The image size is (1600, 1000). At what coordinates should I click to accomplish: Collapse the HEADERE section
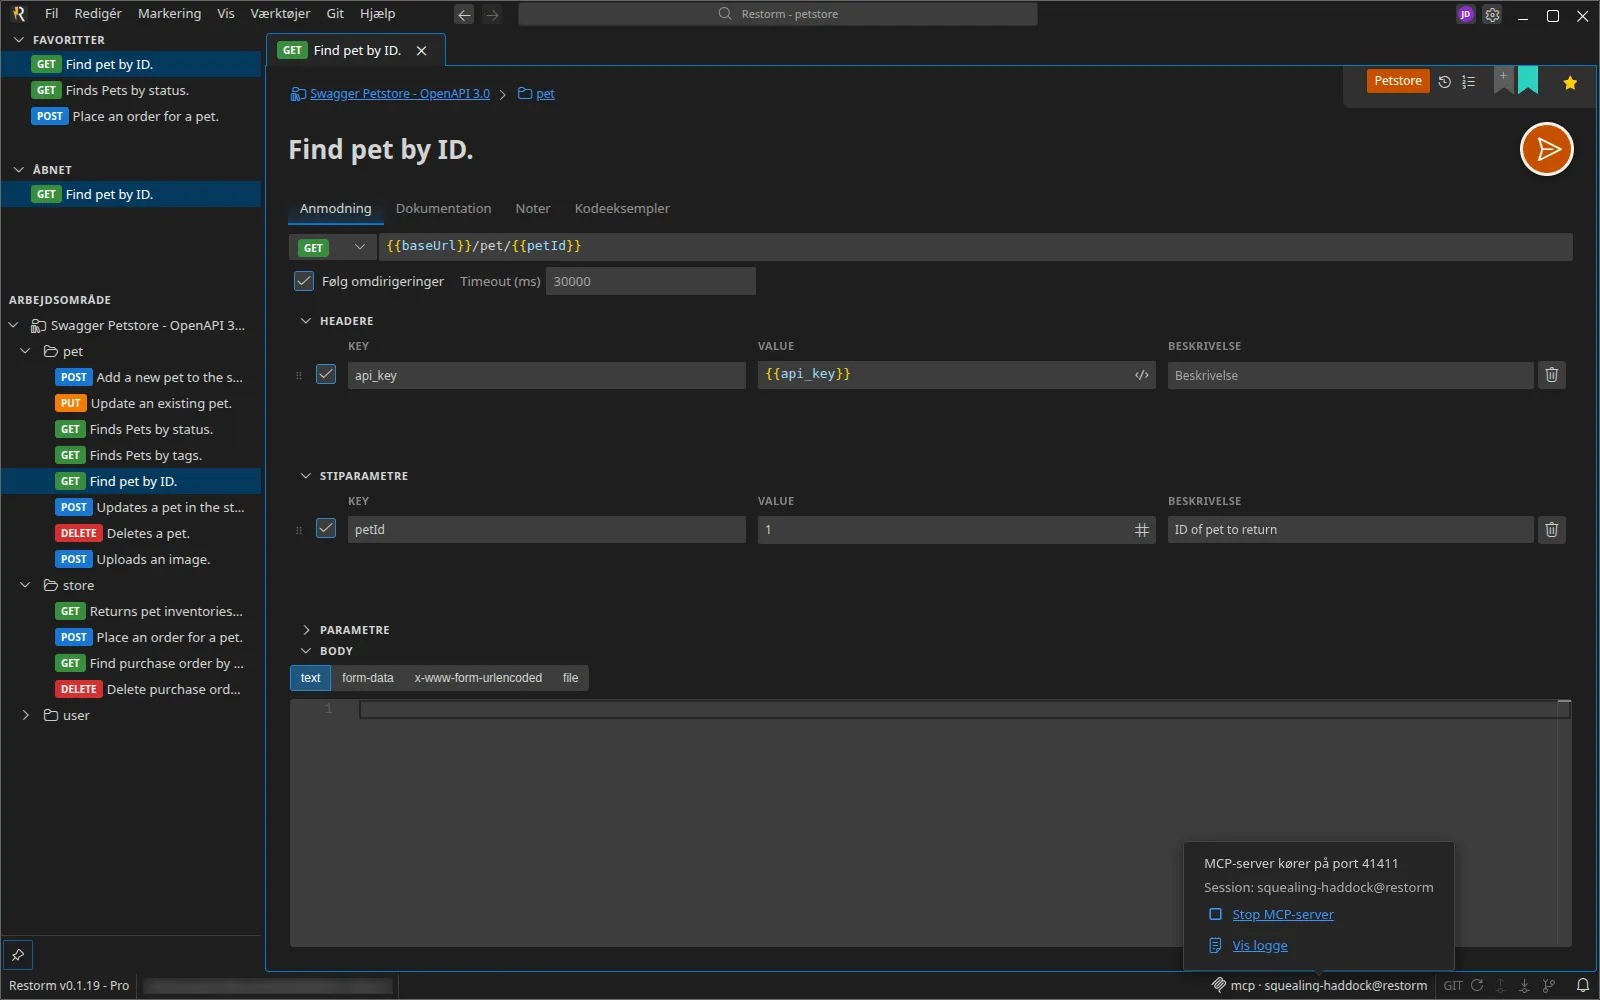pyautogui.click(x=306, y=321)
